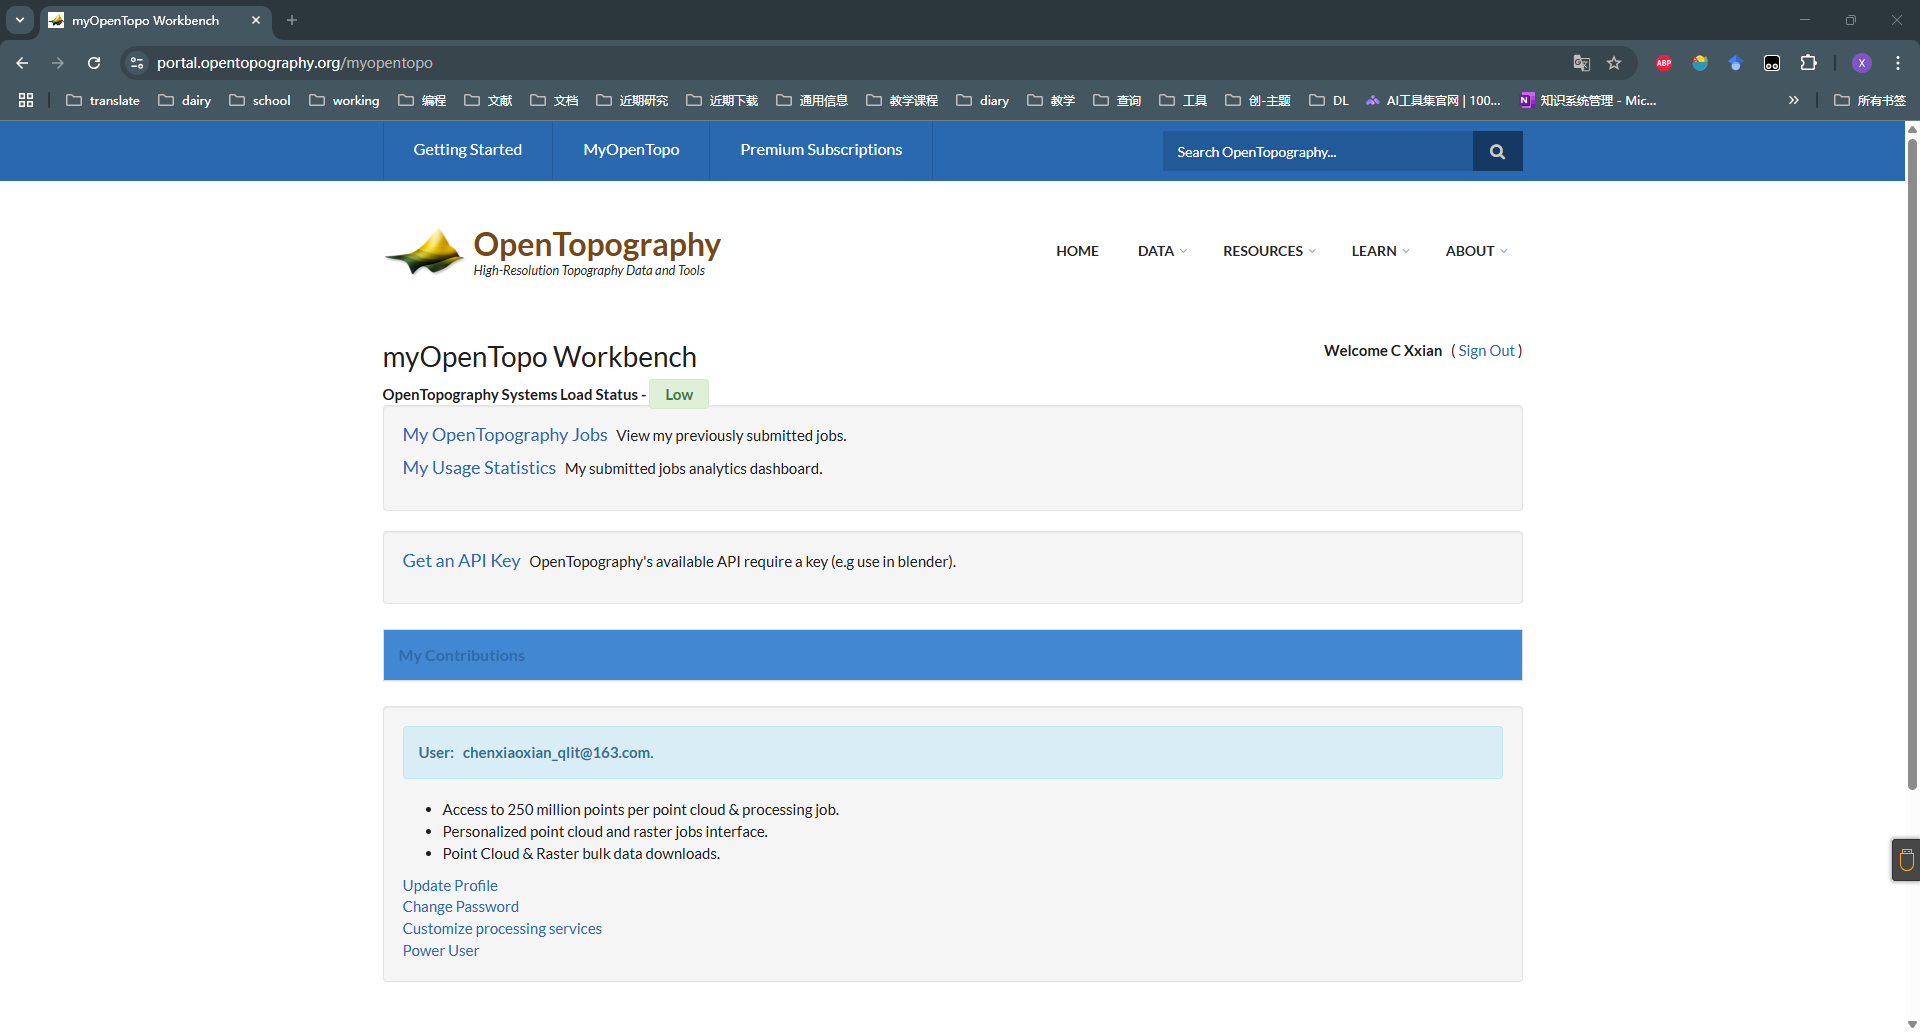Open the Power User link
This screenshot has width=1920, height=1032.
(x=440, y=951)
